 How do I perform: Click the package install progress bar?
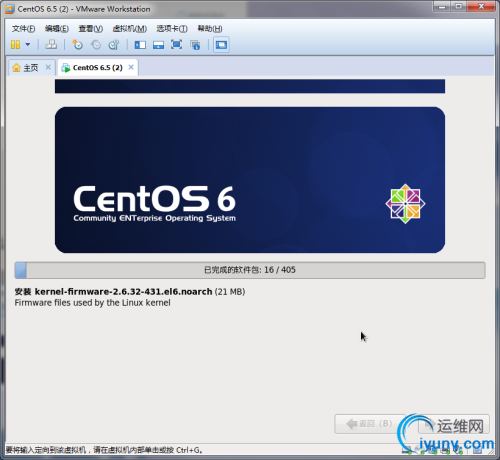pos(250,270)
